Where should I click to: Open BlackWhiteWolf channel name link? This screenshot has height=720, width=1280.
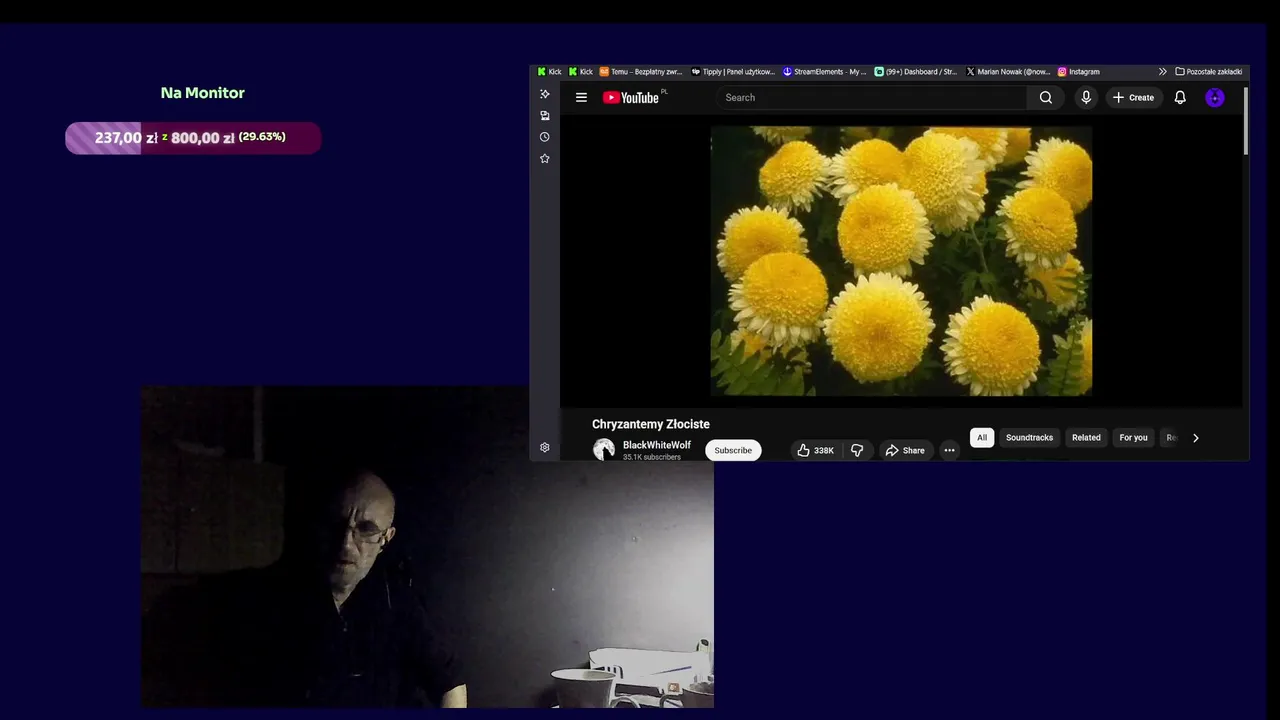(x=657, y=445)
